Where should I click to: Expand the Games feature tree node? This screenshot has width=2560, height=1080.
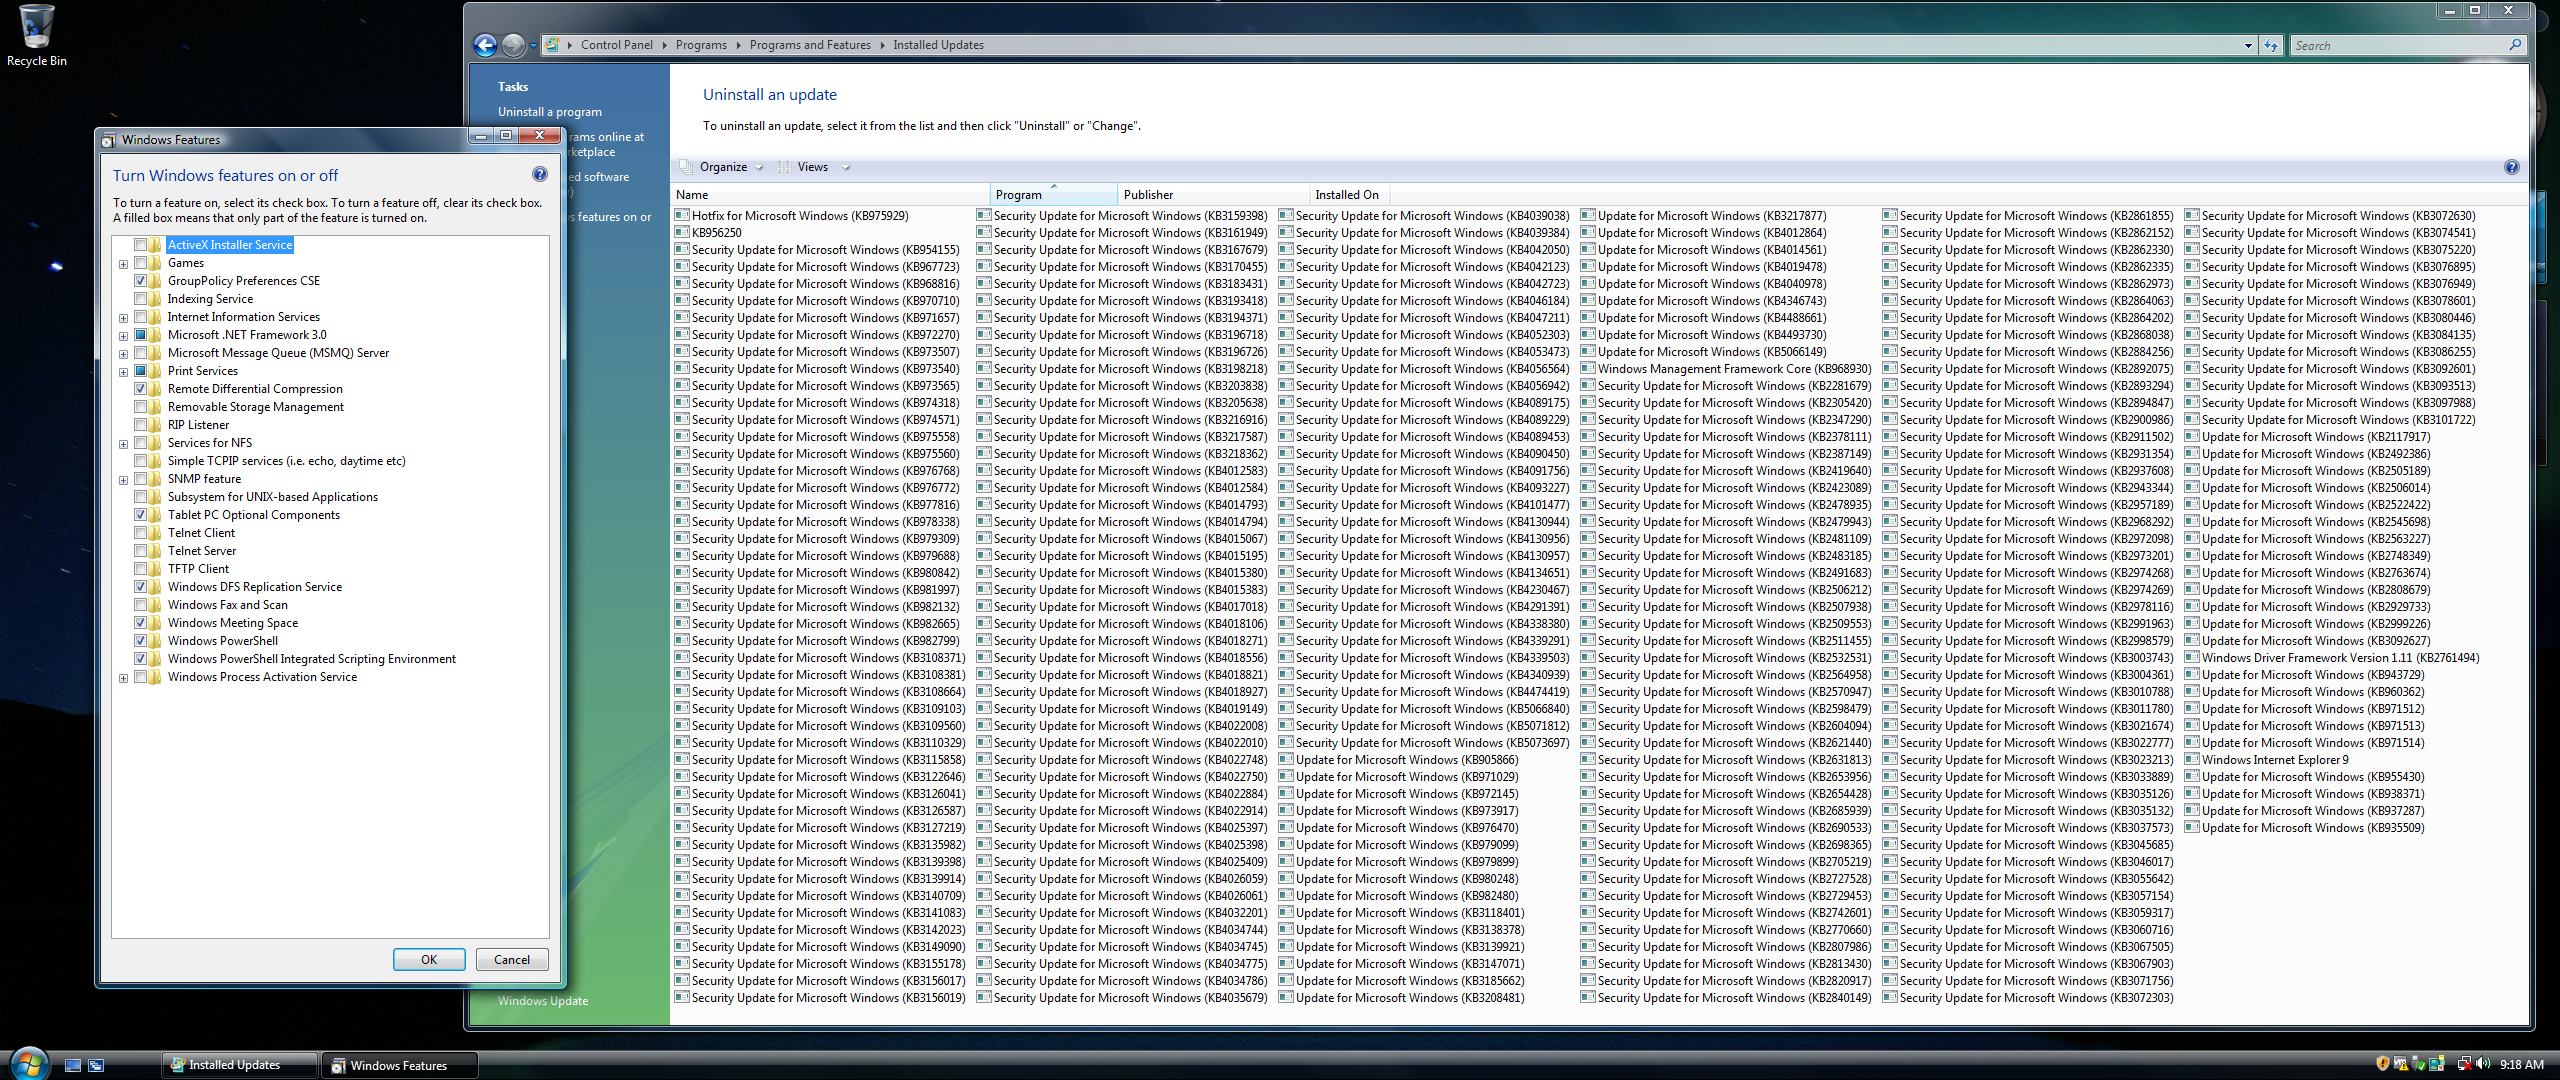[123, 264]
